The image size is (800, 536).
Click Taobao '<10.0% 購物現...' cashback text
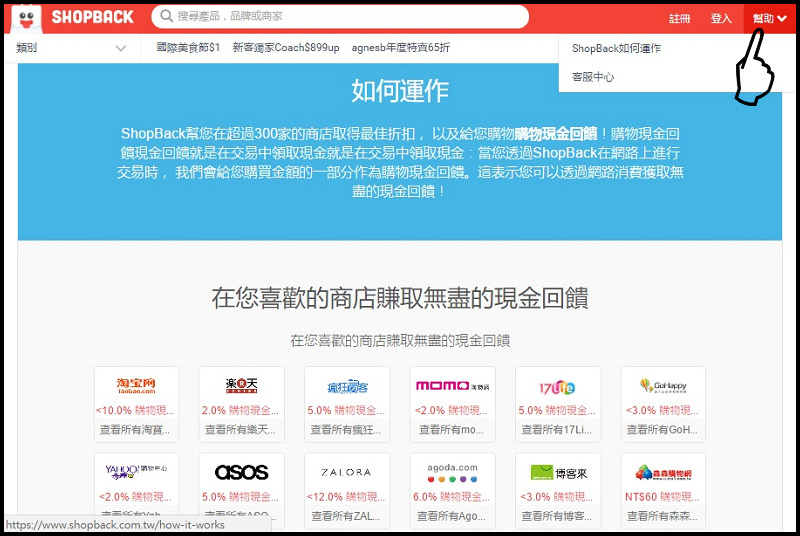click(x=135, y=410)
